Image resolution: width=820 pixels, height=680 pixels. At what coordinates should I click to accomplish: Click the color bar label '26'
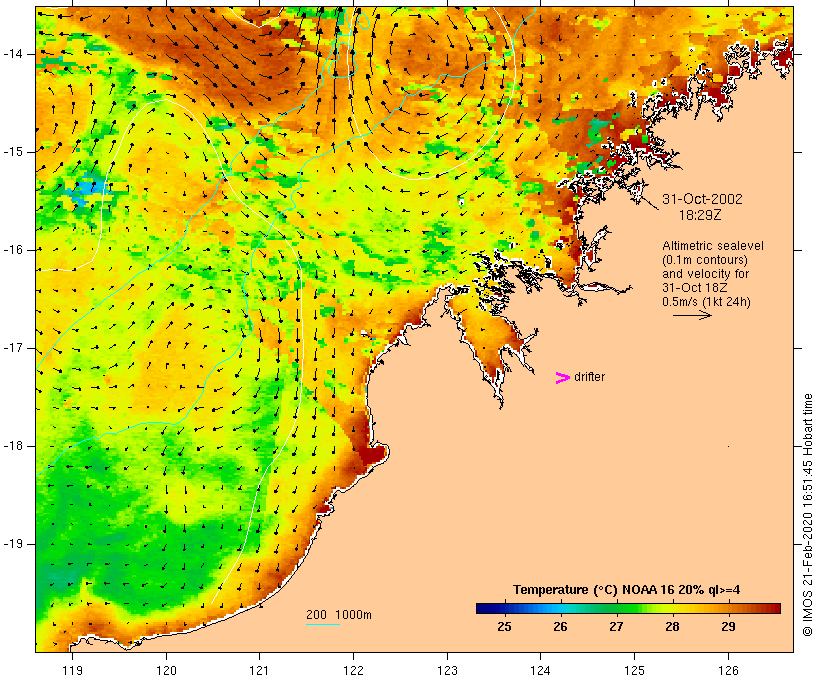560,626
